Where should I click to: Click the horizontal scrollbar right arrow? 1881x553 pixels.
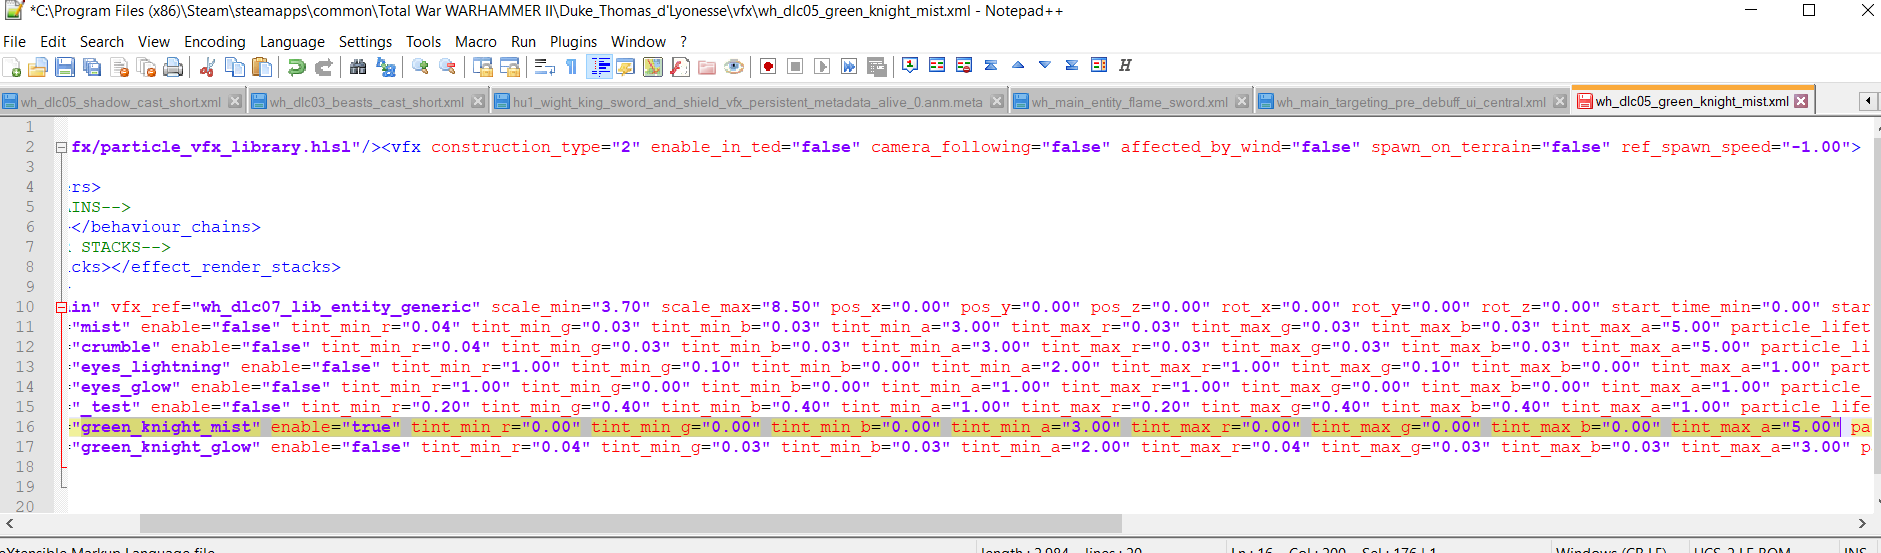tap(1862, 523)
